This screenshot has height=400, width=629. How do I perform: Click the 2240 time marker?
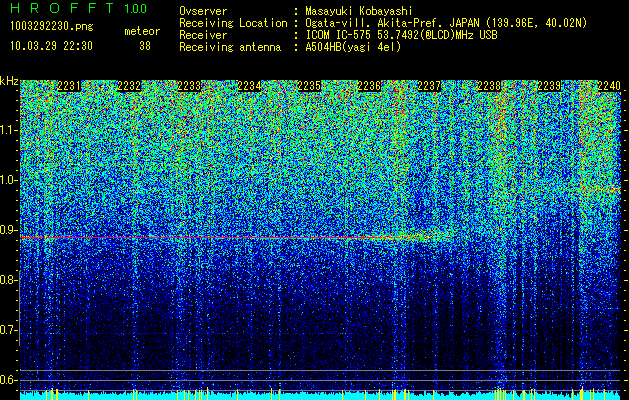point(609,86)
